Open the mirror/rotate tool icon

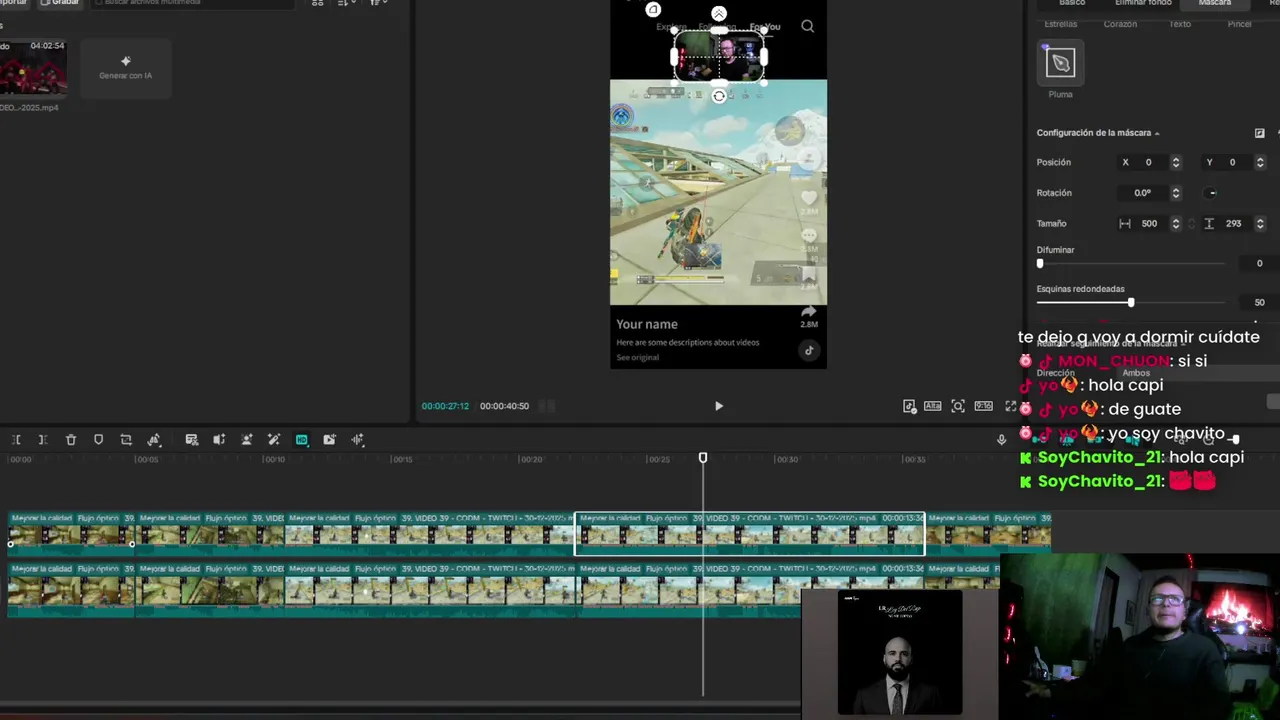(x=154, y=440)
